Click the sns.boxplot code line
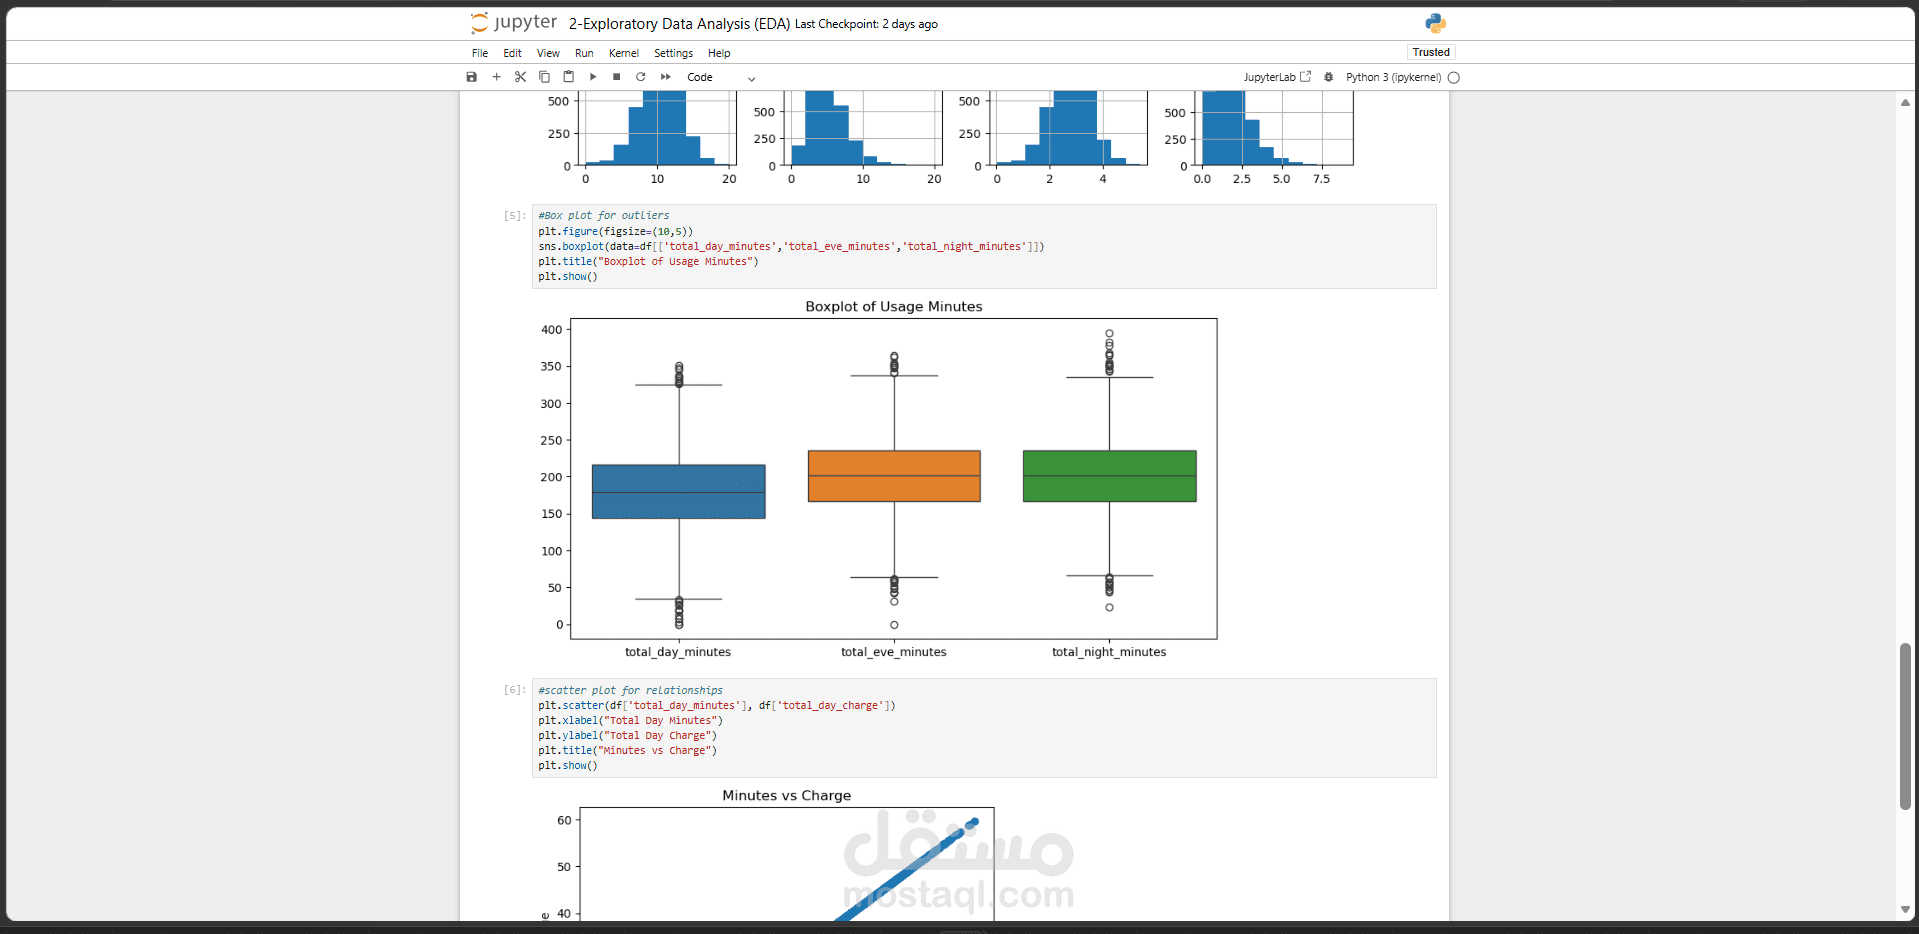The image size is (1919, 934). (x=791, y=246)
